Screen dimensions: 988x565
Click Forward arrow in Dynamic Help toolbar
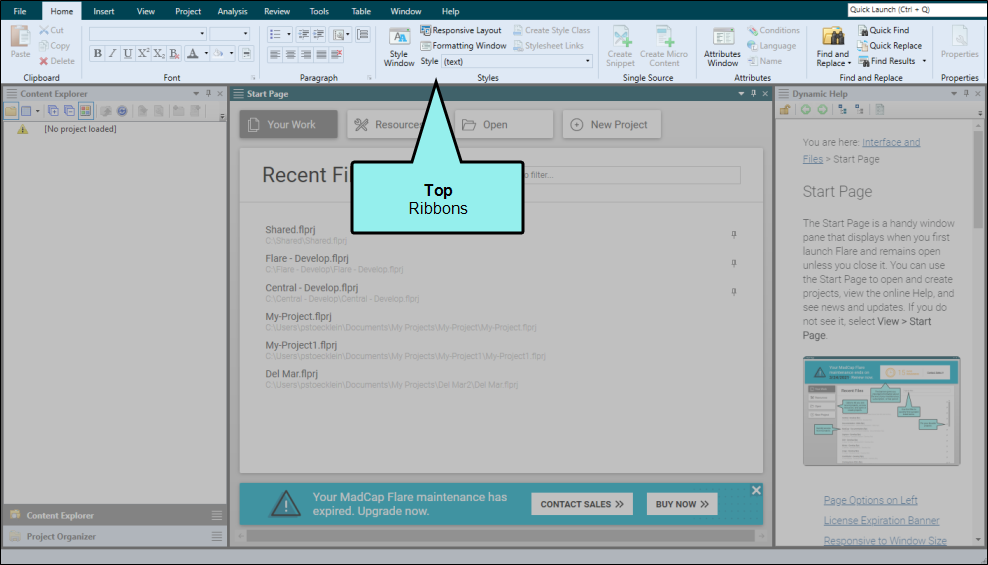(x=822, y=110)
